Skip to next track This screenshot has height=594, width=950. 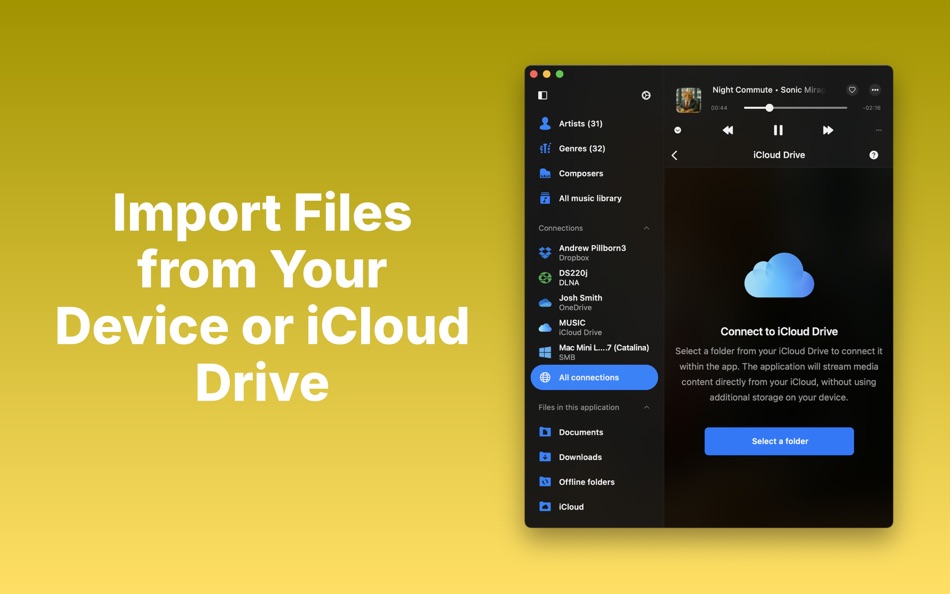pyautogui.click(x=828, y=130)
